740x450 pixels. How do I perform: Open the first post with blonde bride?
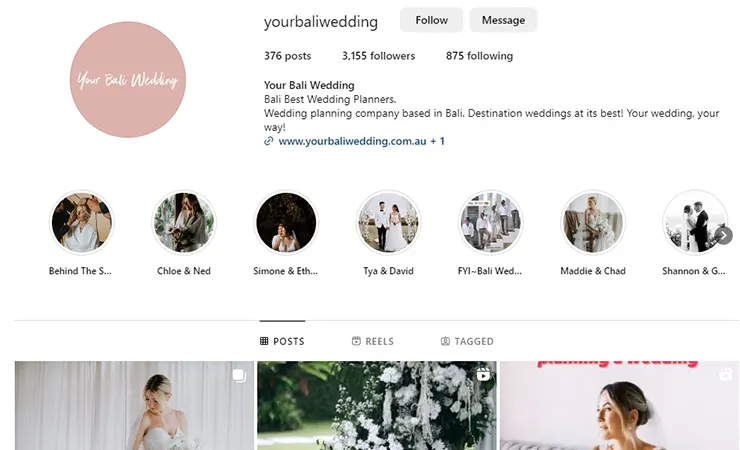135,406
